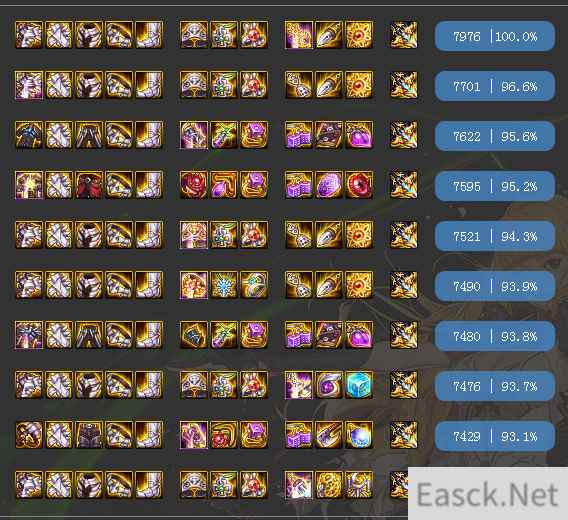Select the red hooded pants icon
The width and height of the screenshot is (568, 520).
pyautogui.click(x=89, y=185)
